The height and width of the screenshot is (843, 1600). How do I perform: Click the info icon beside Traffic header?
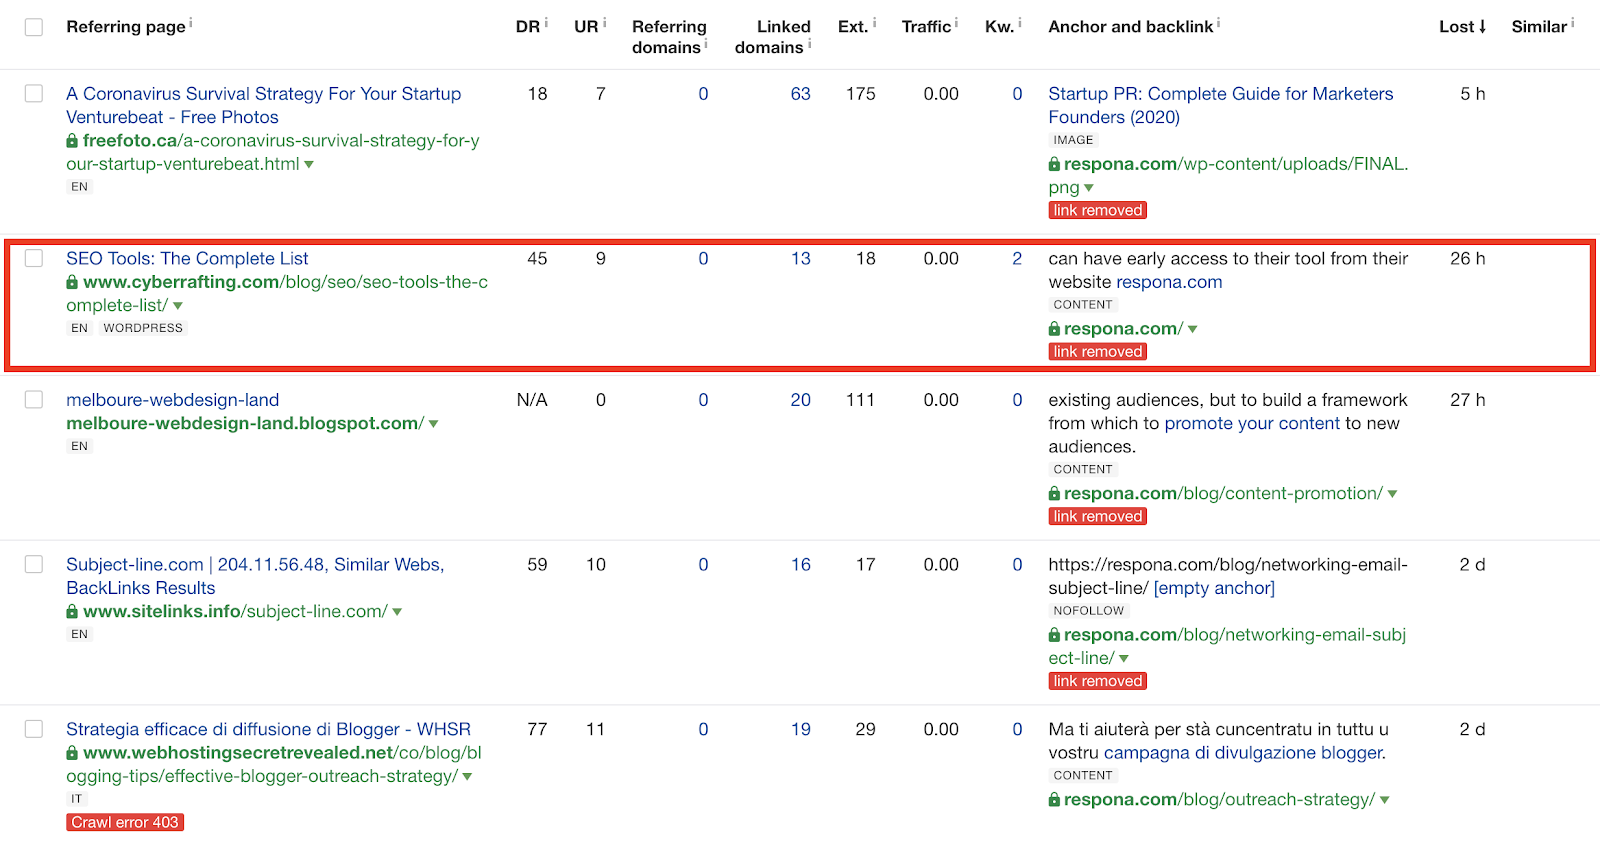(956, 22)
